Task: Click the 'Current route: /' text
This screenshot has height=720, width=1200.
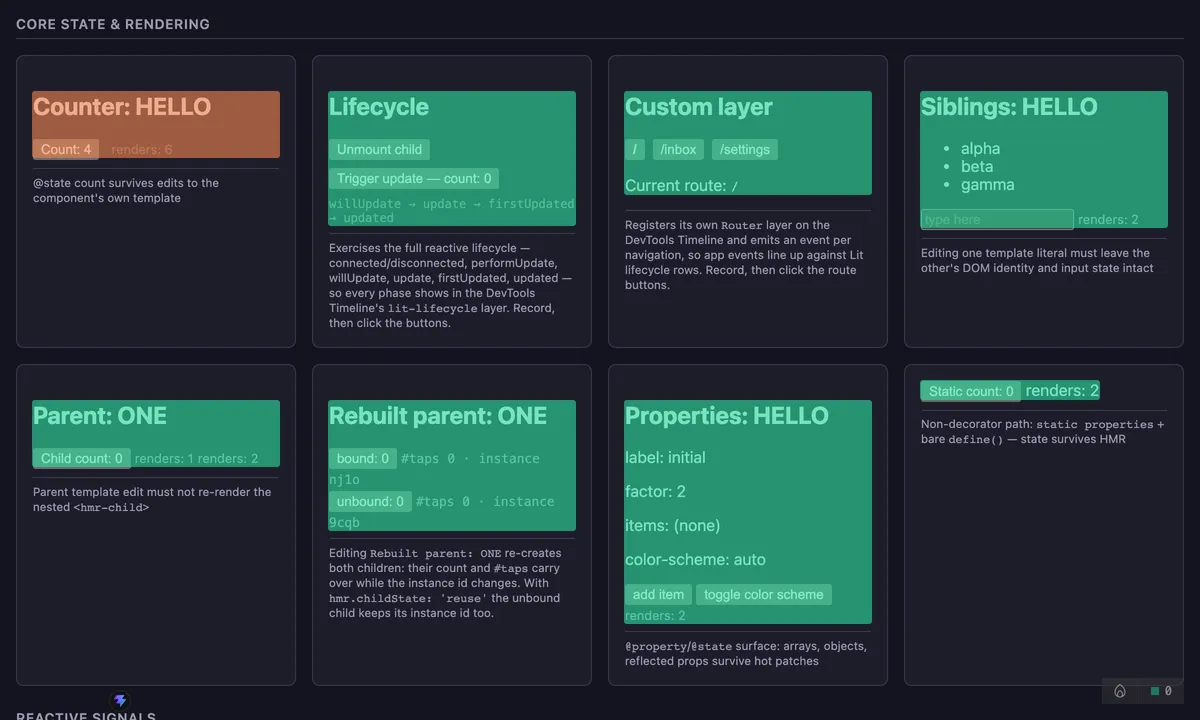Action: (682, 185)
